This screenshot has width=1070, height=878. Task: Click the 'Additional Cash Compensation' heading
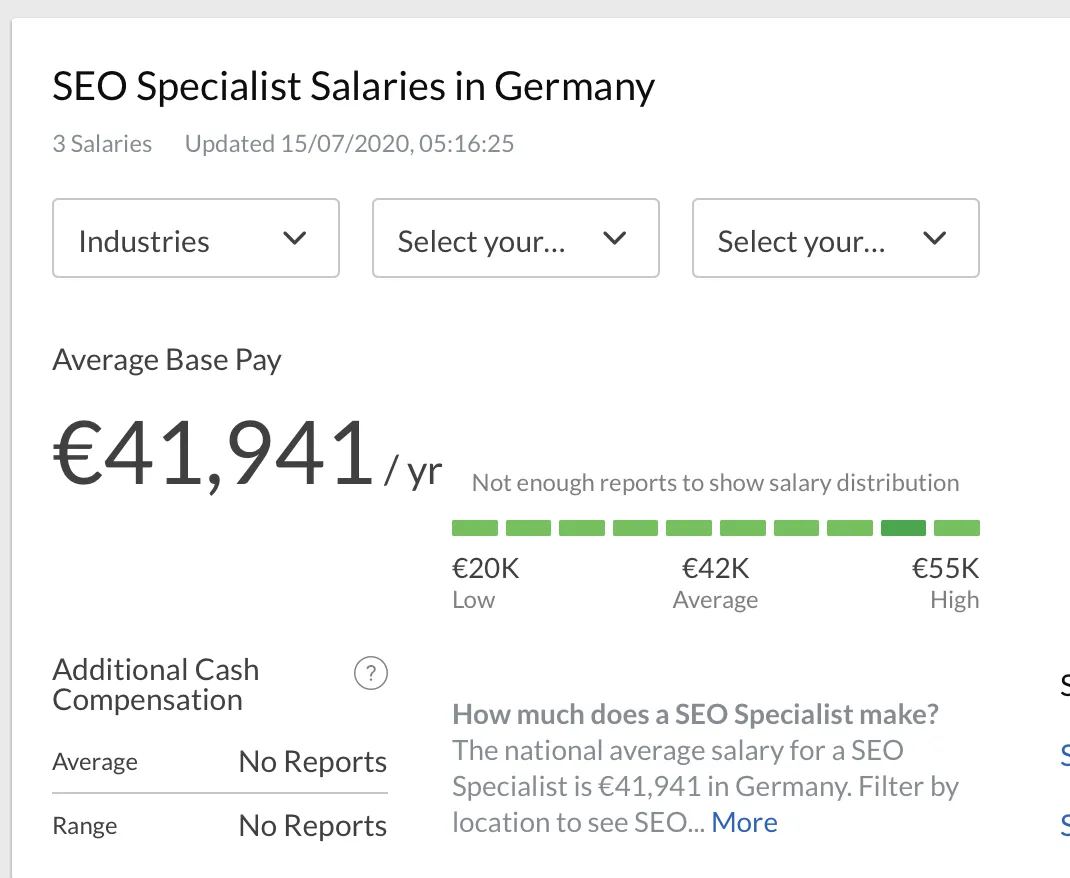(x=156, y=684)
